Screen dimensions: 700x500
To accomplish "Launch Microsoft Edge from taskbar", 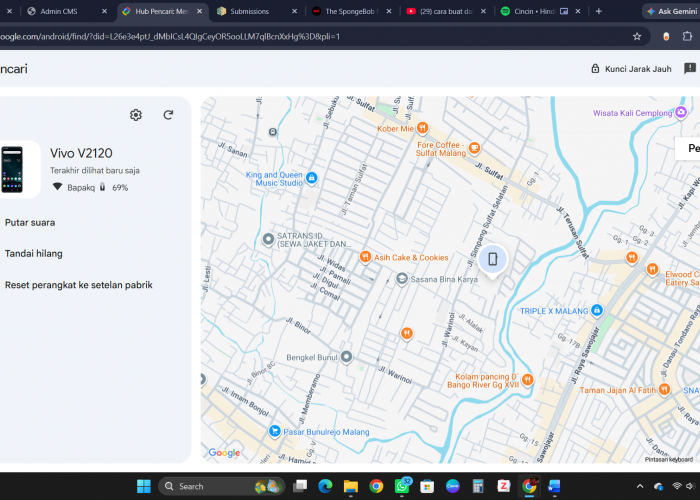I will [x=325, y=486].
